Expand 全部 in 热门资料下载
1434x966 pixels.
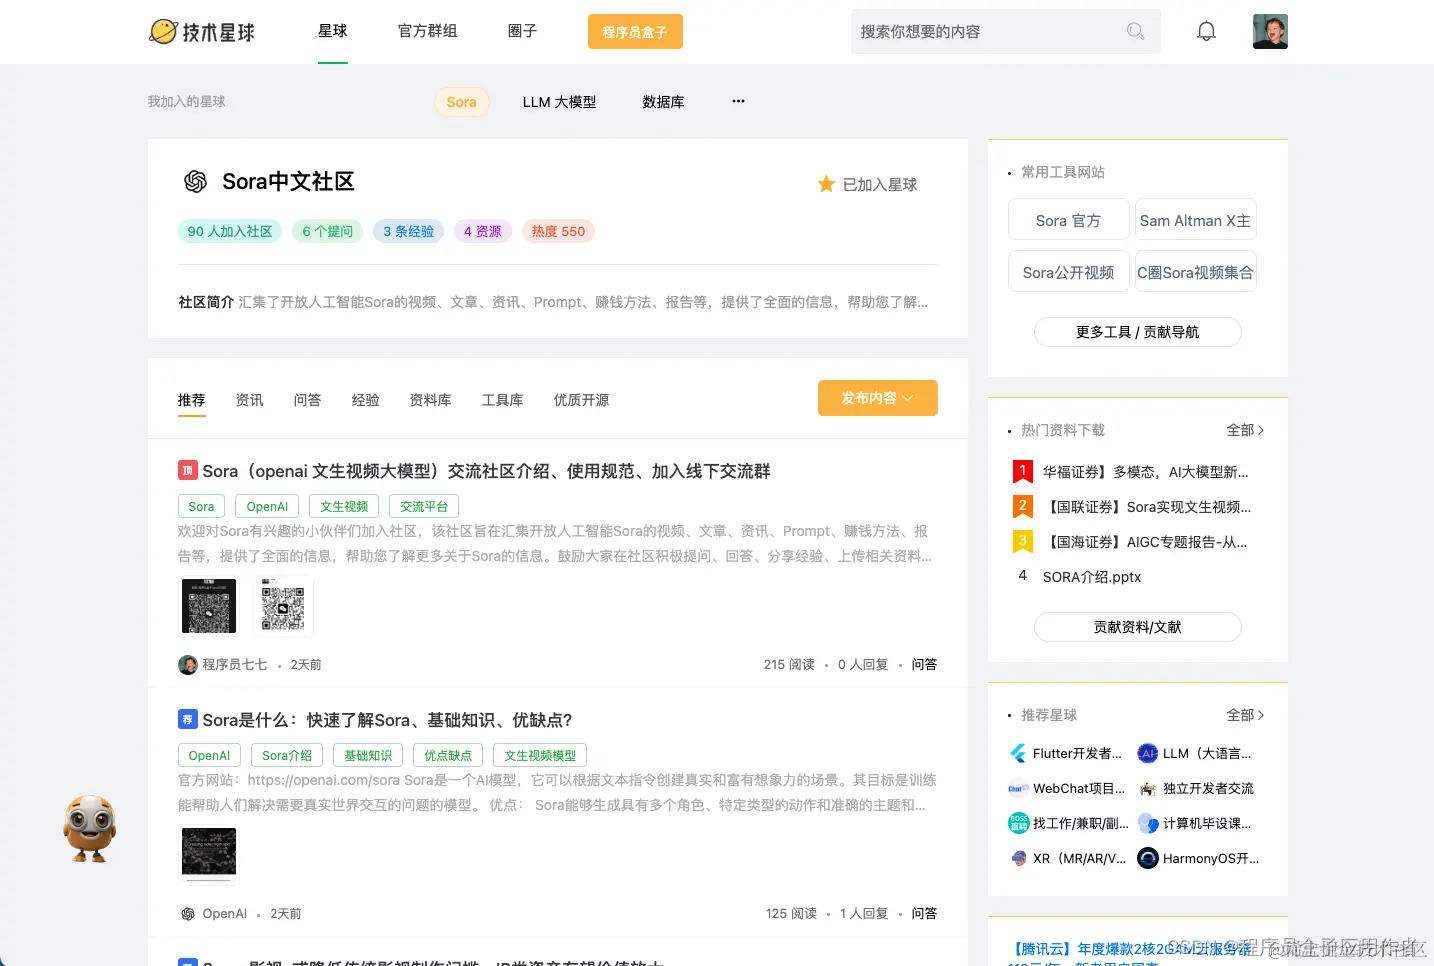(x=1246, y=430)
